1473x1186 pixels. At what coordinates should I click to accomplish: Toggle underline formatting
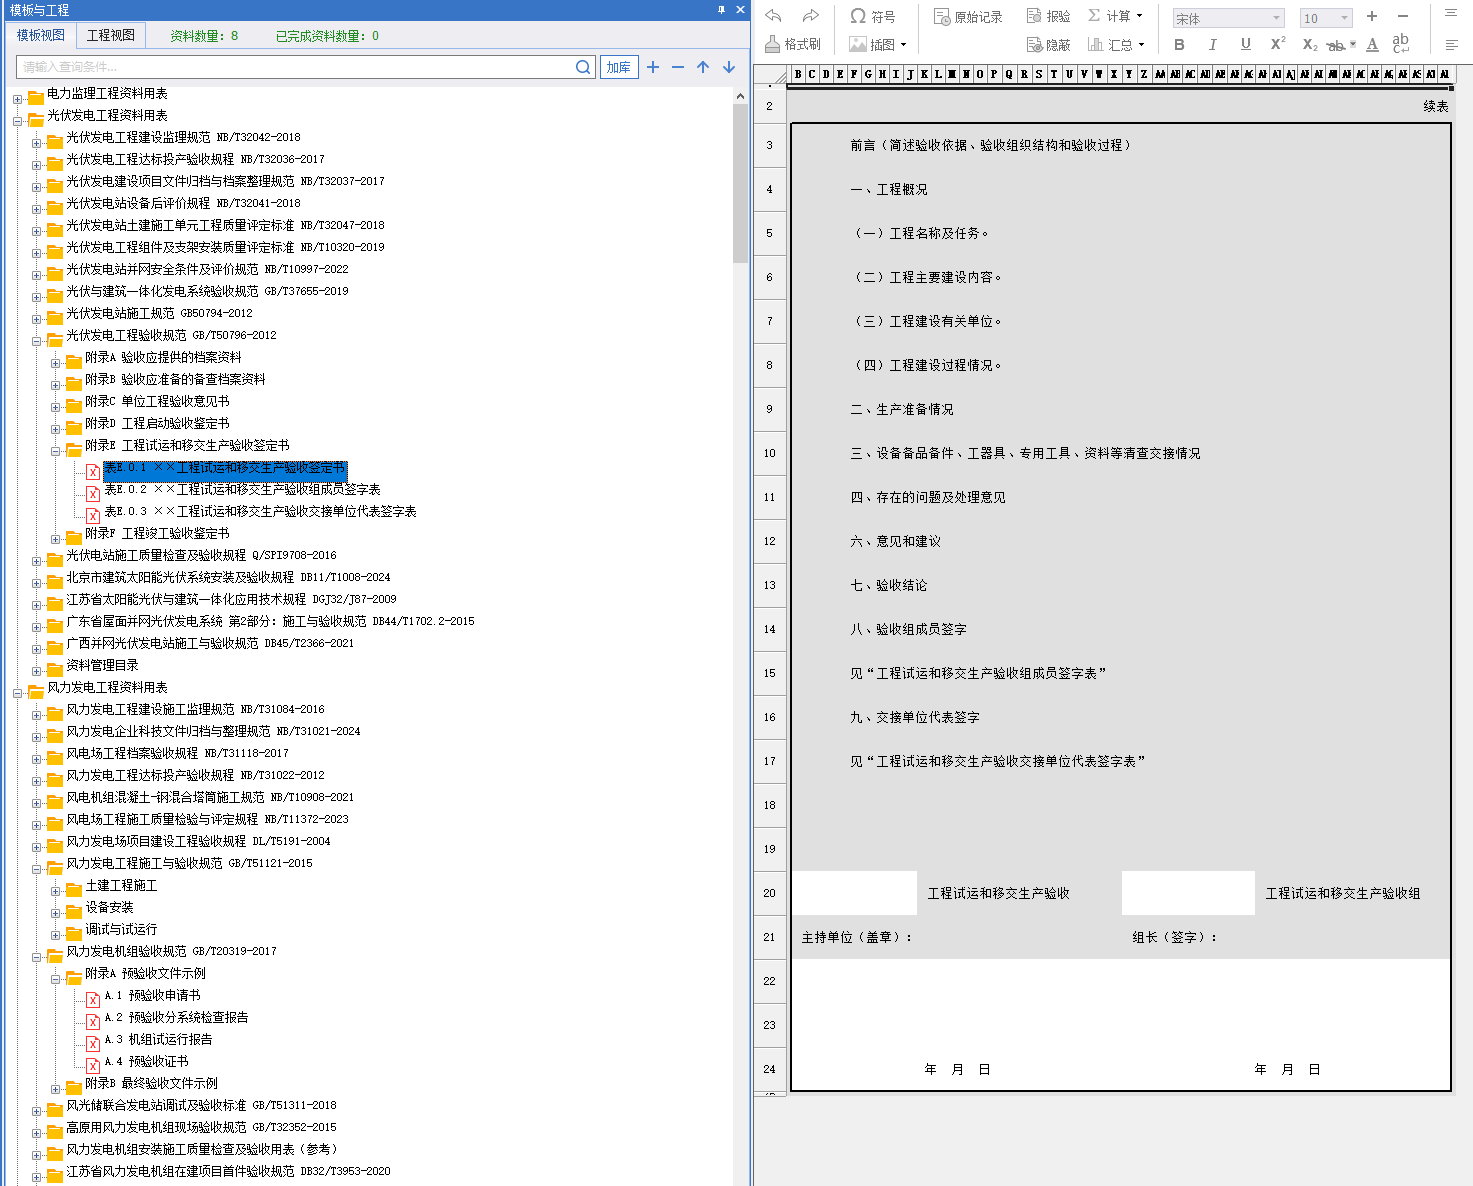tap(1245, 44)
